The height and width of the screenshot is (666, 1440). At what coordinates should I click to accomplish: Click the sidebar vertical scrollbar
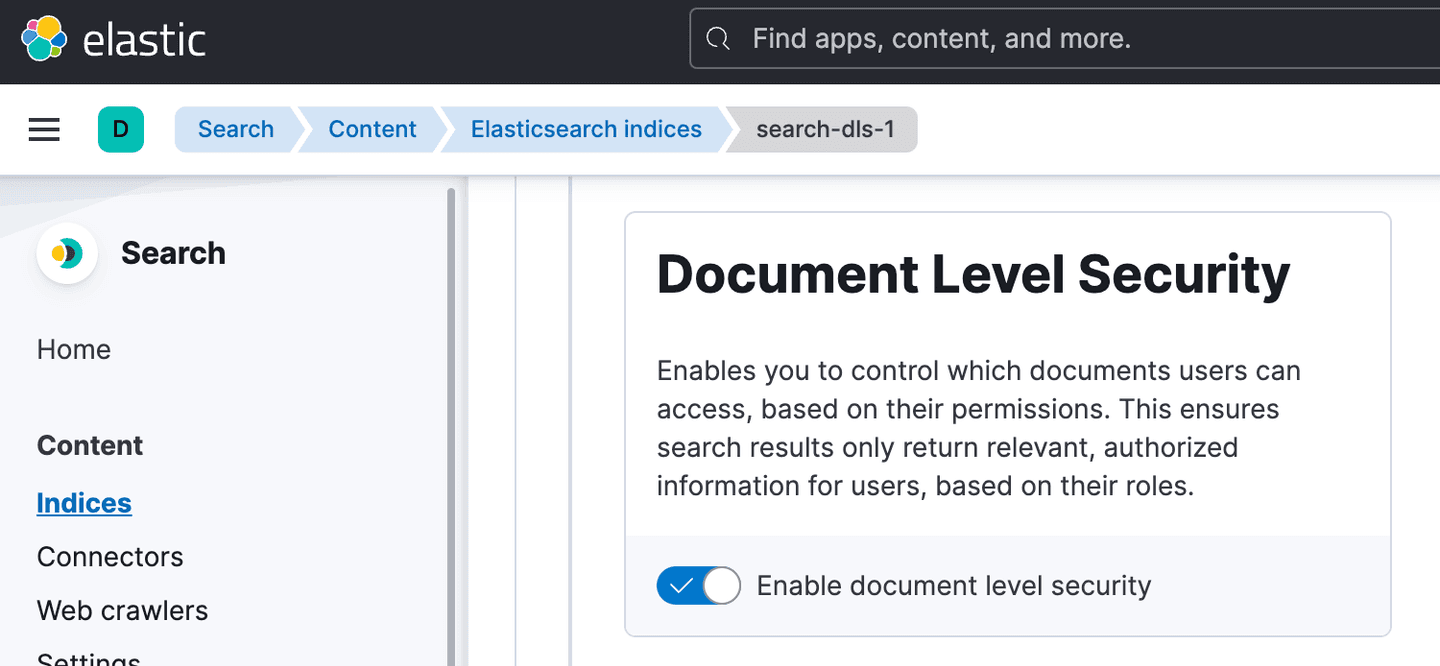(451, 420)
